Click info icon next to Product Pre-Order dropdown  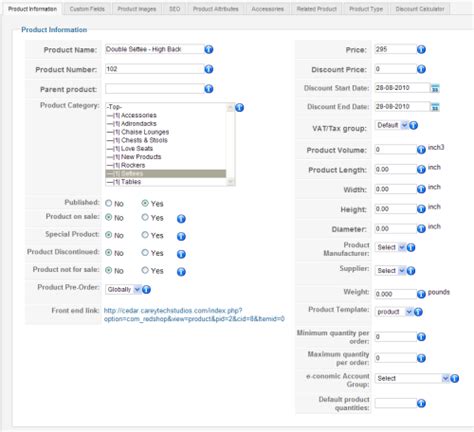pos(146,289)
